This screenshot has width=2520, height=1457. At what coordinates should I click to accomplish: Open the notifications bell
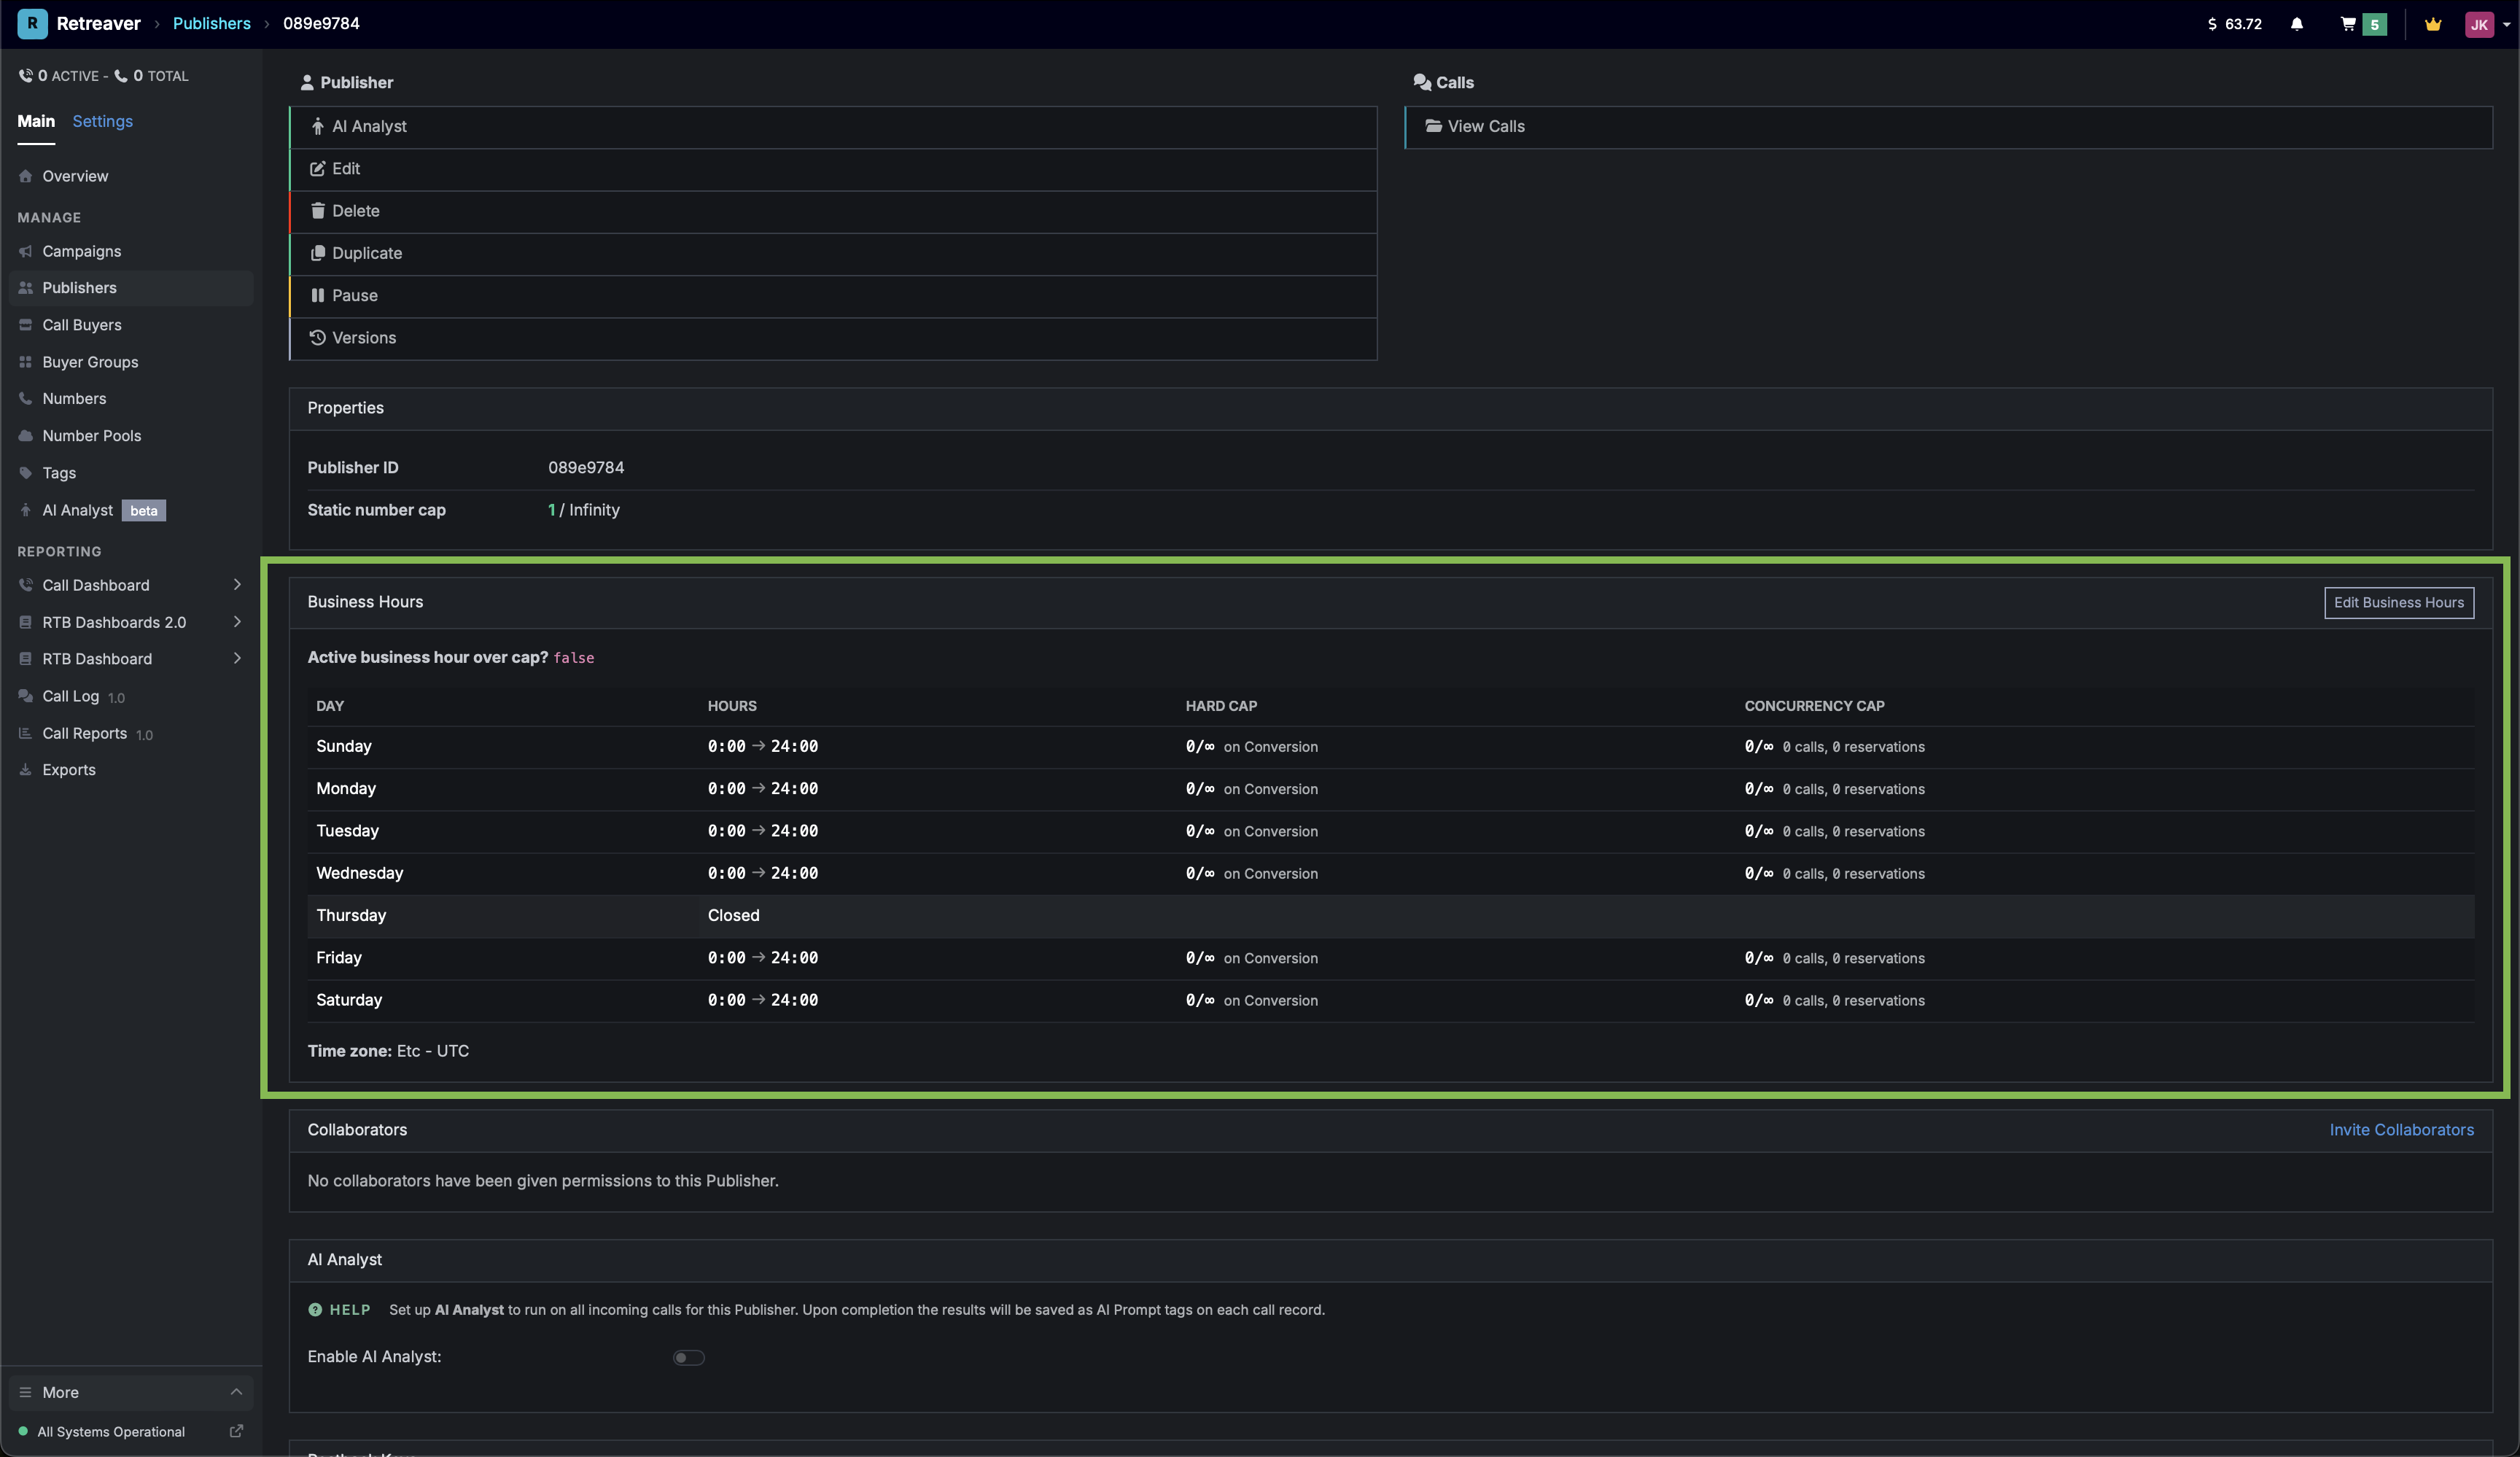pos(2297,24)
